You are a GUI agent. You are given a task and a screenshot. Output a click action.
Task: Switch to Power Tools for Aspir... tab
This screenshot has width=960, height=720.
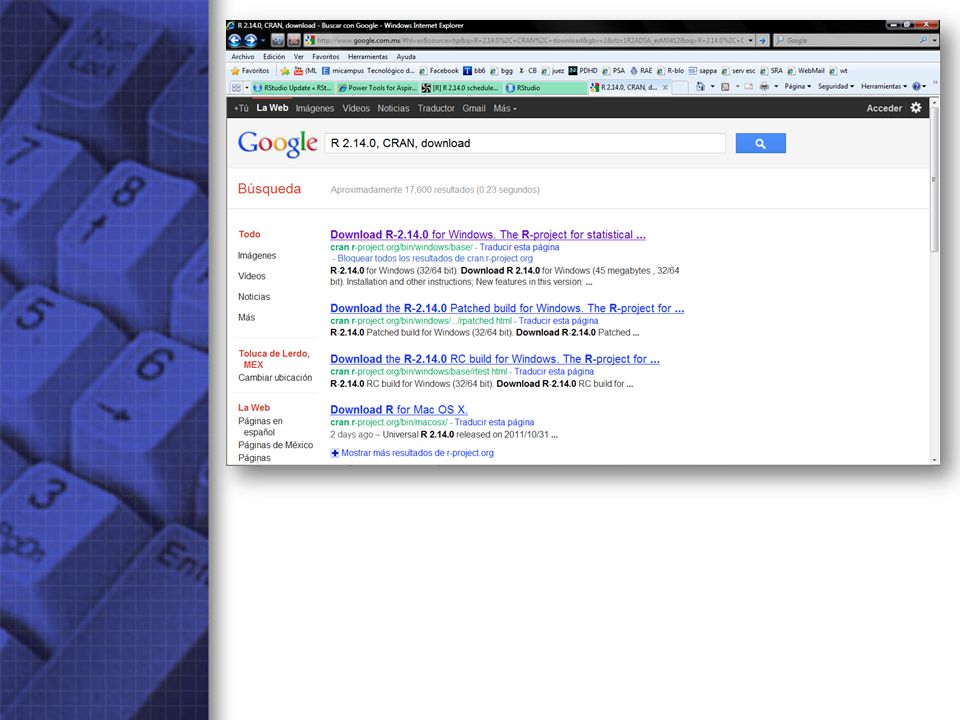point(377,88)
